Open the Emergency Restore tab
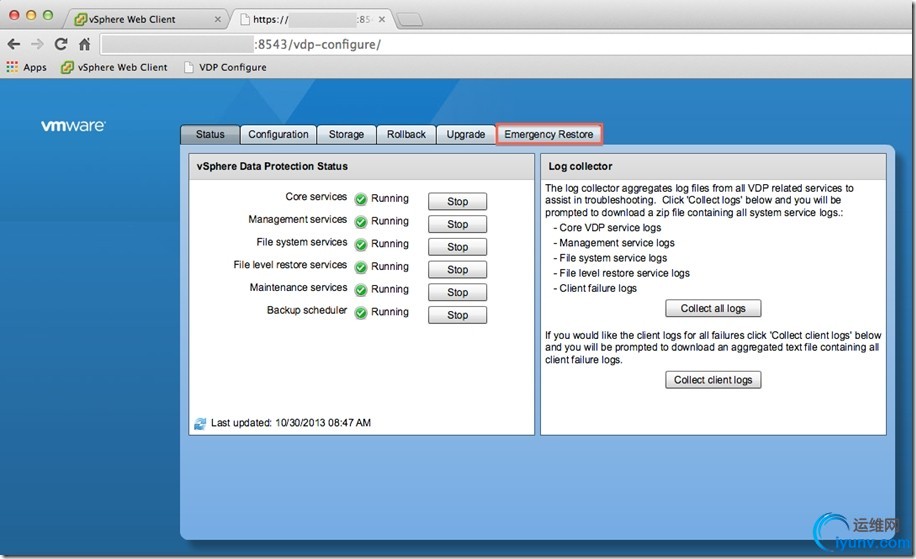This screenshot has height=559, width=916. pyautogui.click(x=549, y=134)
